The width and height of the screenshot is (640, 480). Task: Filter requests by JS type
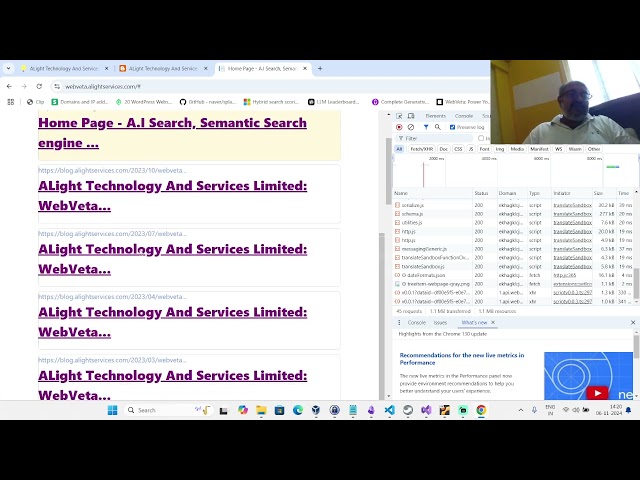(471, 149)
